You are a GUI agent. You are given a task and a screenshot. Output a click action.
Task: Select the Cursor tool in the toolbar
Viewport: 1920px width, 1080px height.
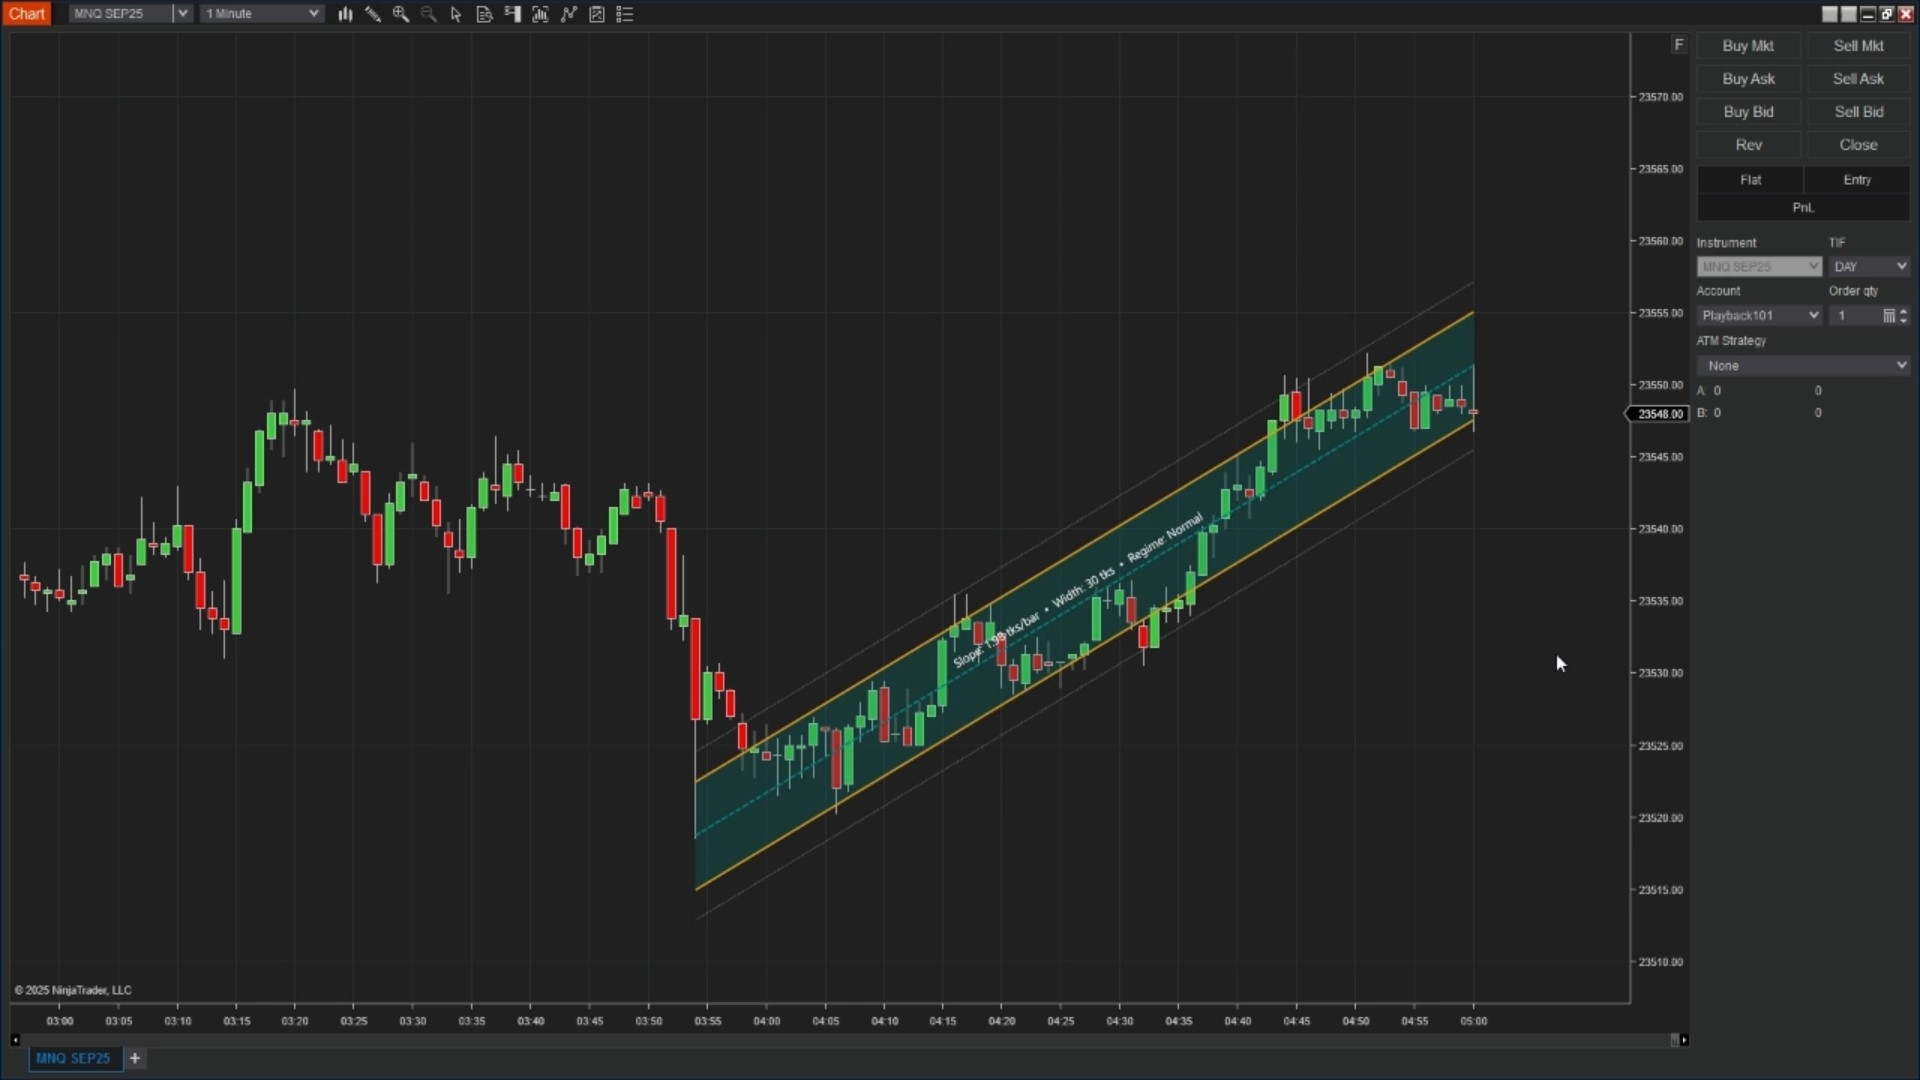456,15
